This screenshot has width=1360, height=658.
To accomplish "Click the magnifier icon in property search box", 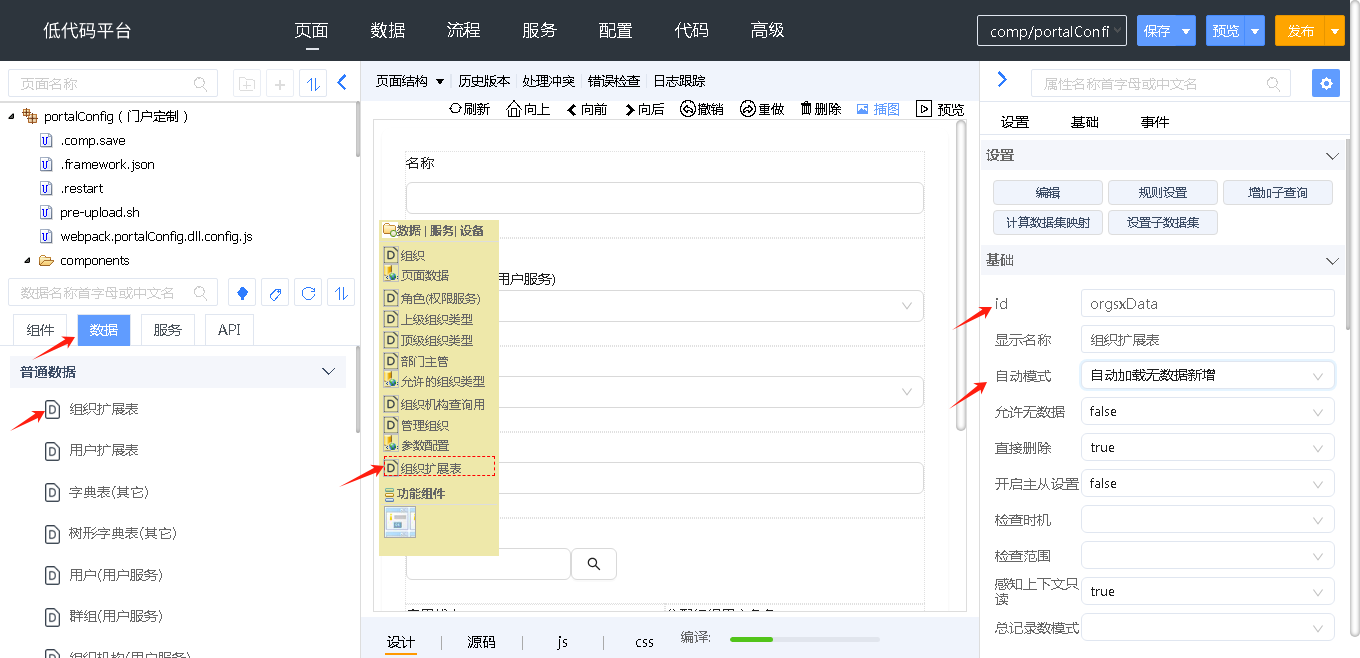I will [x=1272, y=84].
